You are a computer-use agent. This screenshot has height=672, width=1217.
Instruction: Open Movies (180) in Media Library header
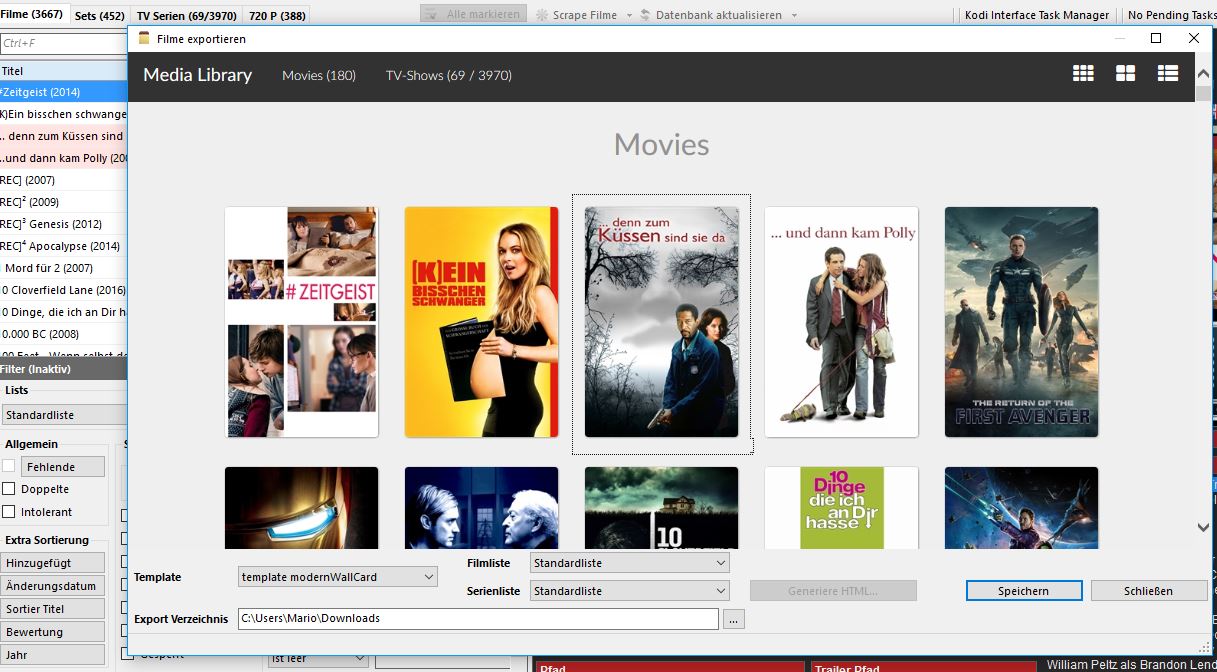point(319,75)
